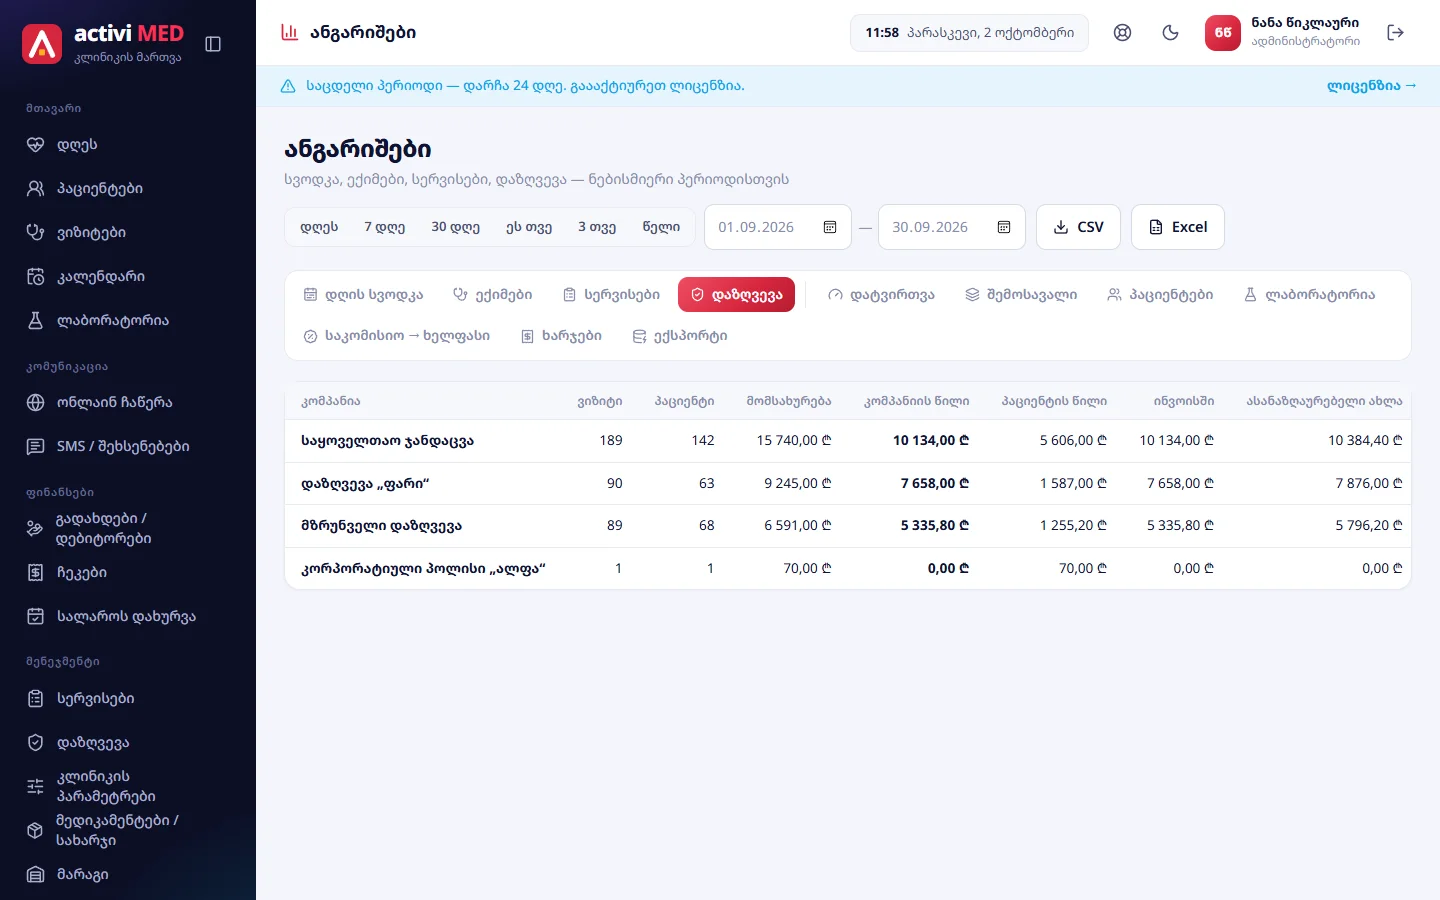
Task: Open კლინიკის პარამეტრები in the sidebar
Action: [128, 787]
